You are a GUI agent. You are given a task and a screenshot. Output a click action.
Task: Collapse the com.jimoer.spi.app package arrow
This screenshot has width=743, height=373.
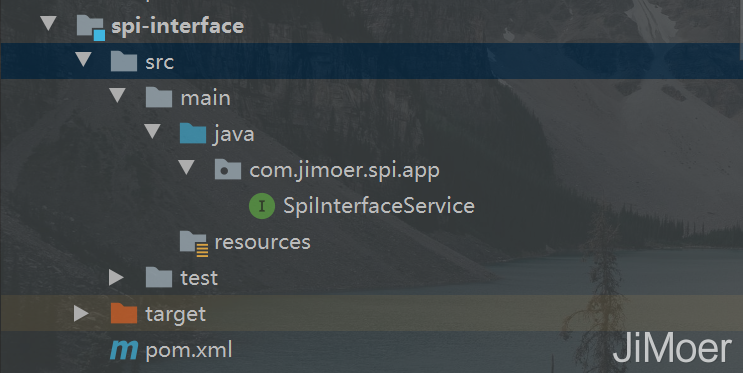pos(187,167)
